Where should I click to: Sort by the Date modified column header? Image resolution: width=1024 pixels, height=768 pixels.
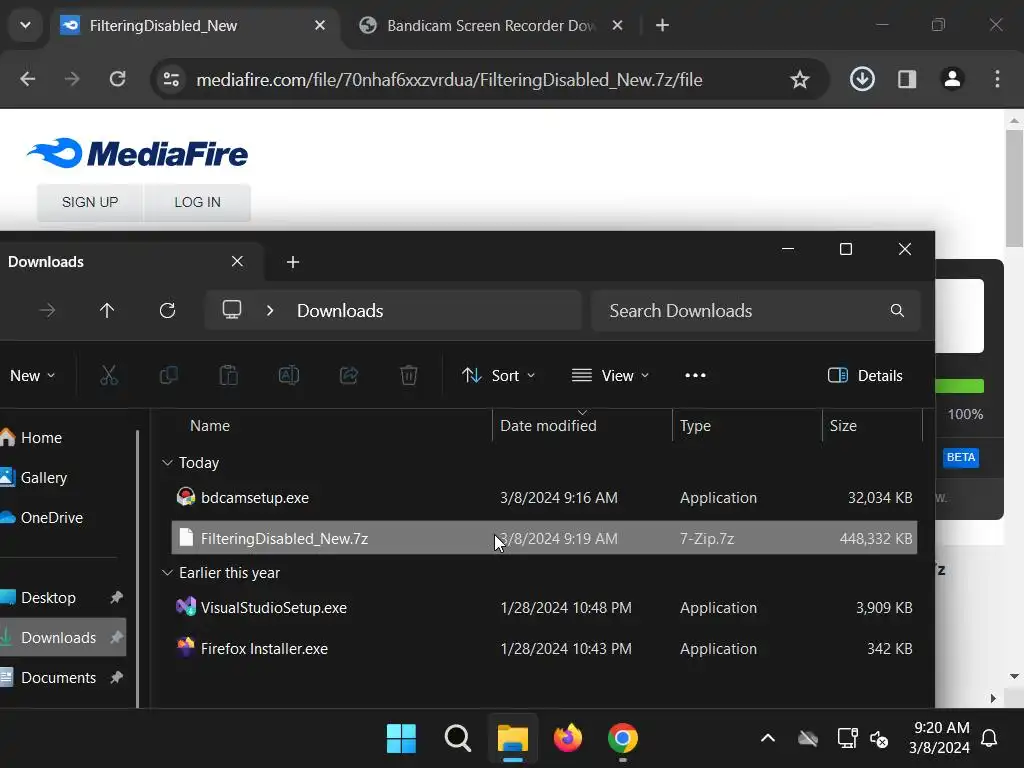click(548, 426)
